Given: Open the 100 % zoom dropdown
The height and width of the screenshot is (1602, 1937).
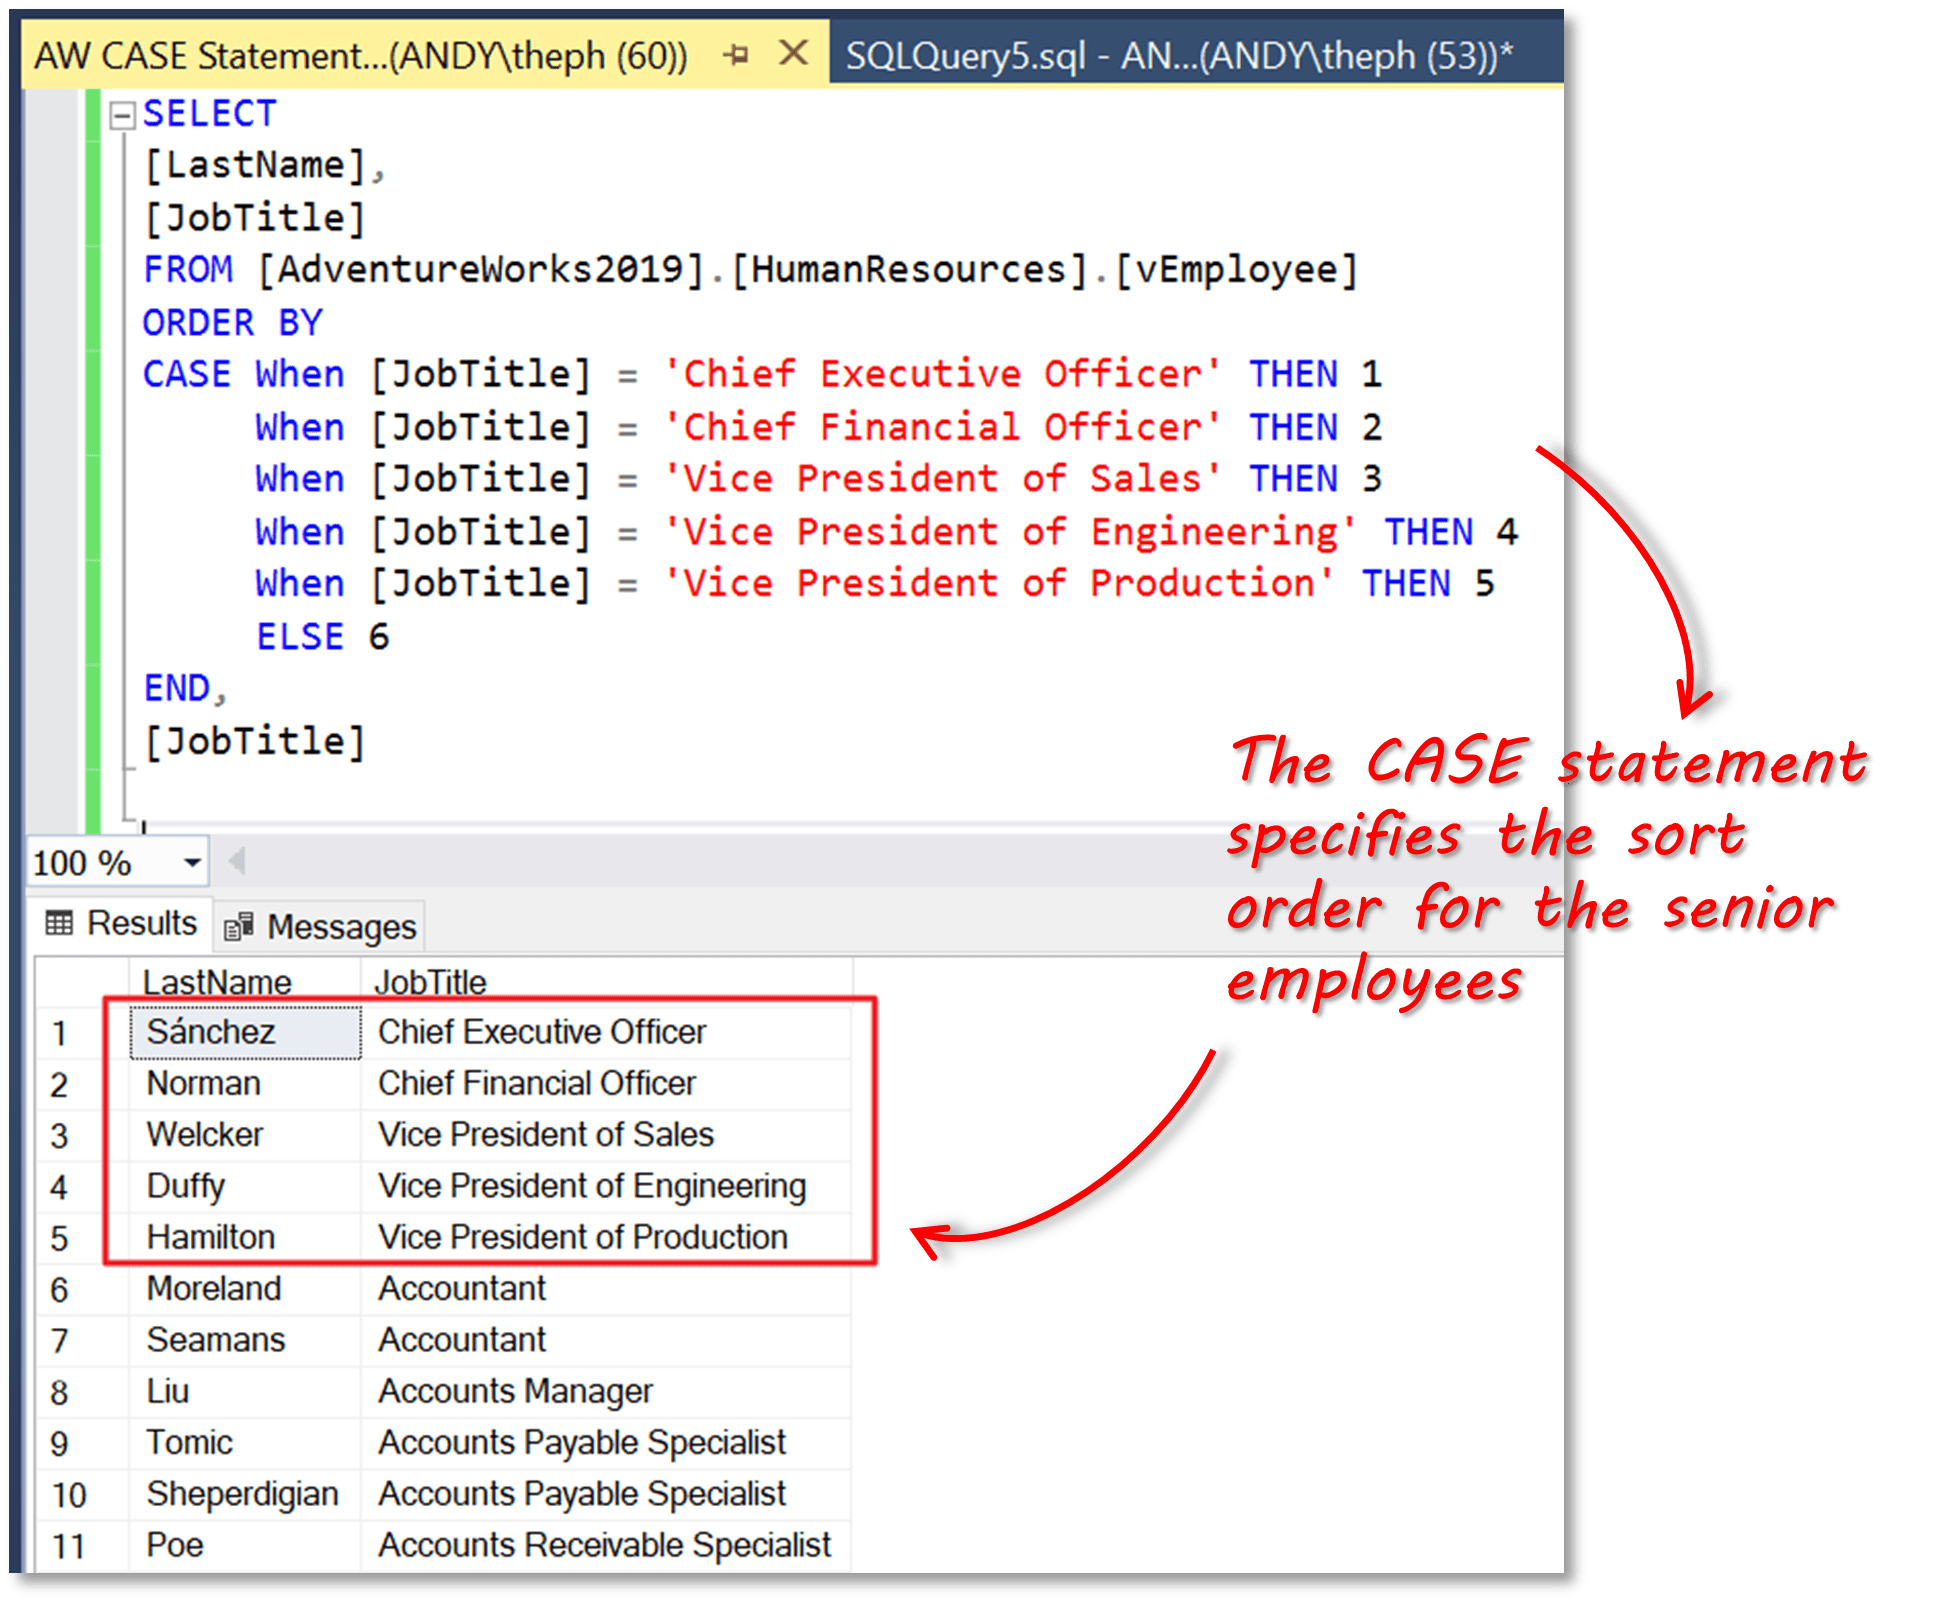Looking at the screenshot, I should 192,862.
